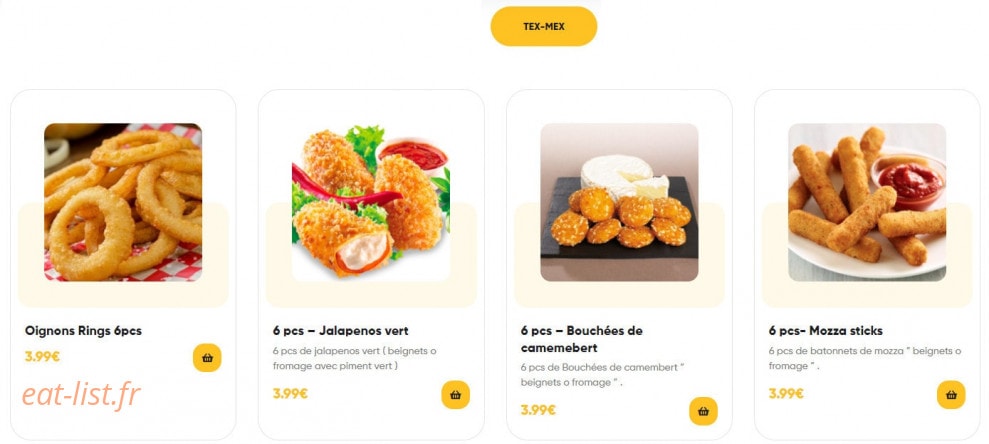Click the 6 pcs – Jalapenos vert title

pyautogui.click(x=341, y=330)
